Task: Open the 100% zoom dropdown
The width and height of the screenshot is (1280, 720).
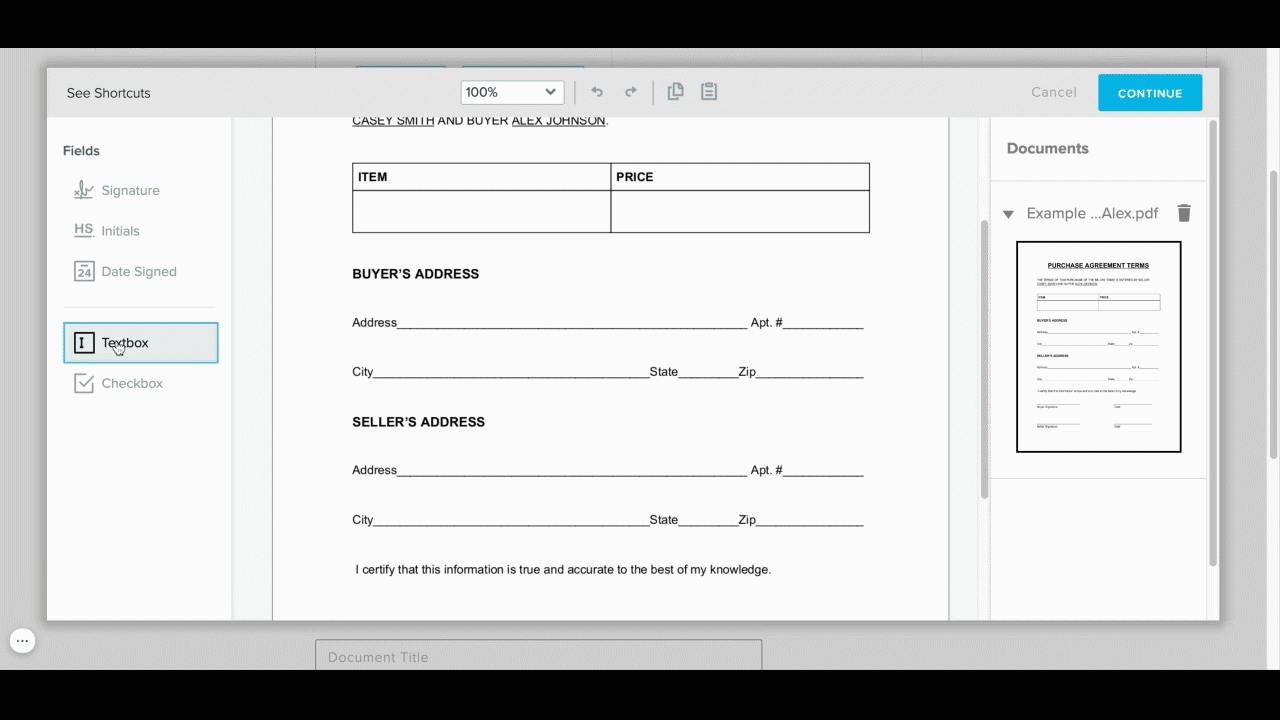Action: (x=512, y=92)
